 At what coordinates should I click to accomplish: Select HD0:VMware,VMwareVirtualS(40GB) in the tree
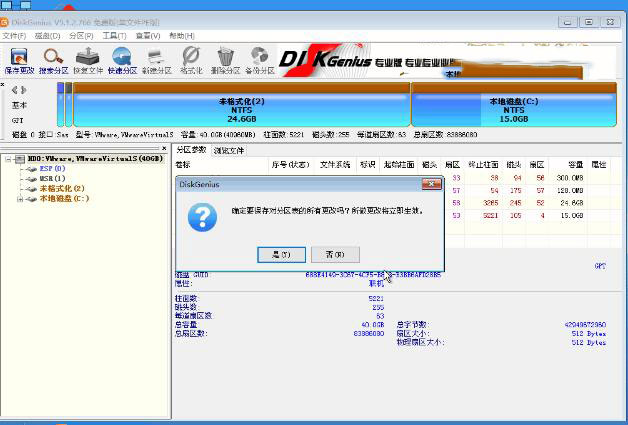point(95,159)
